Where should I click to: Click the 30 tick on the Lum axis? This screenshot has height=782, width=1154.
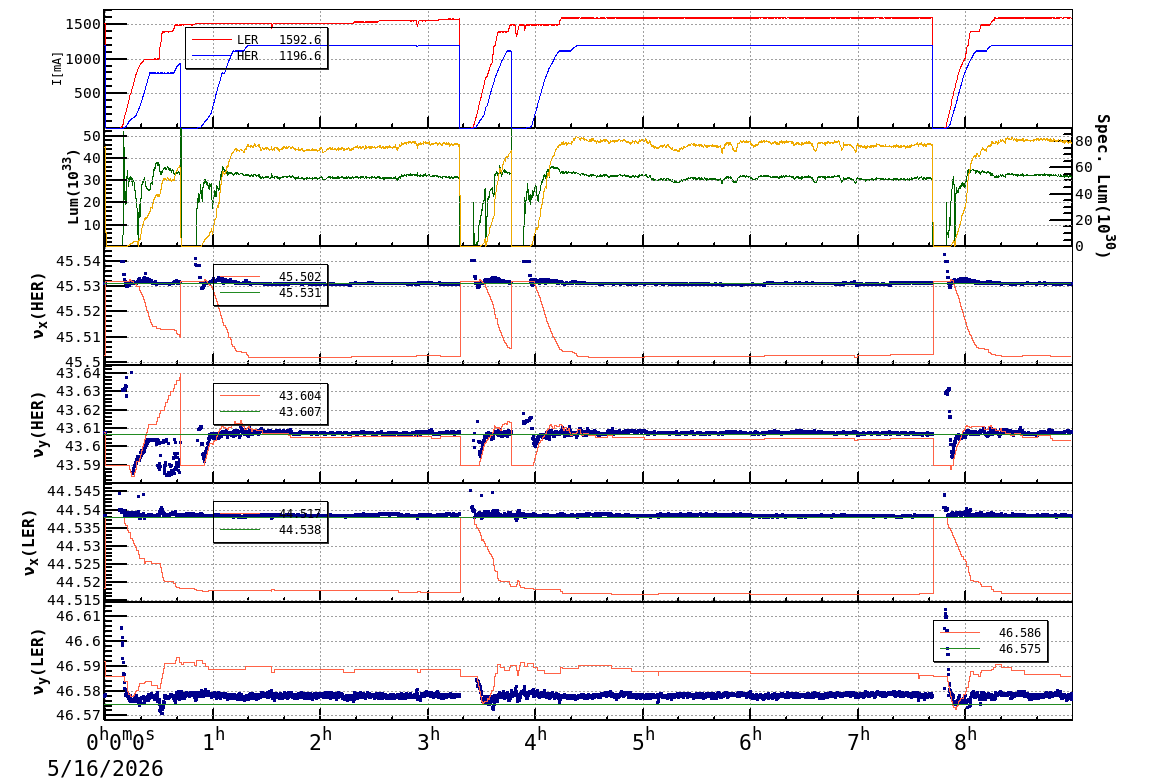[92, 180]
